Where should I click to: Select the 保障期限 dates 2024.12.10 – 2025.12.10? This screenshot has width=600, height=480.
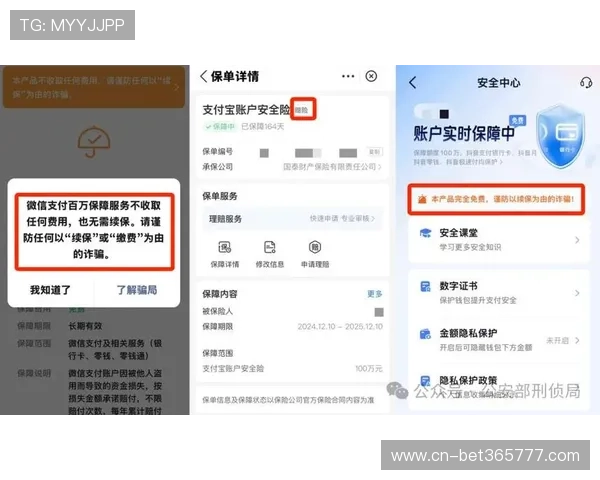(340, 327)
